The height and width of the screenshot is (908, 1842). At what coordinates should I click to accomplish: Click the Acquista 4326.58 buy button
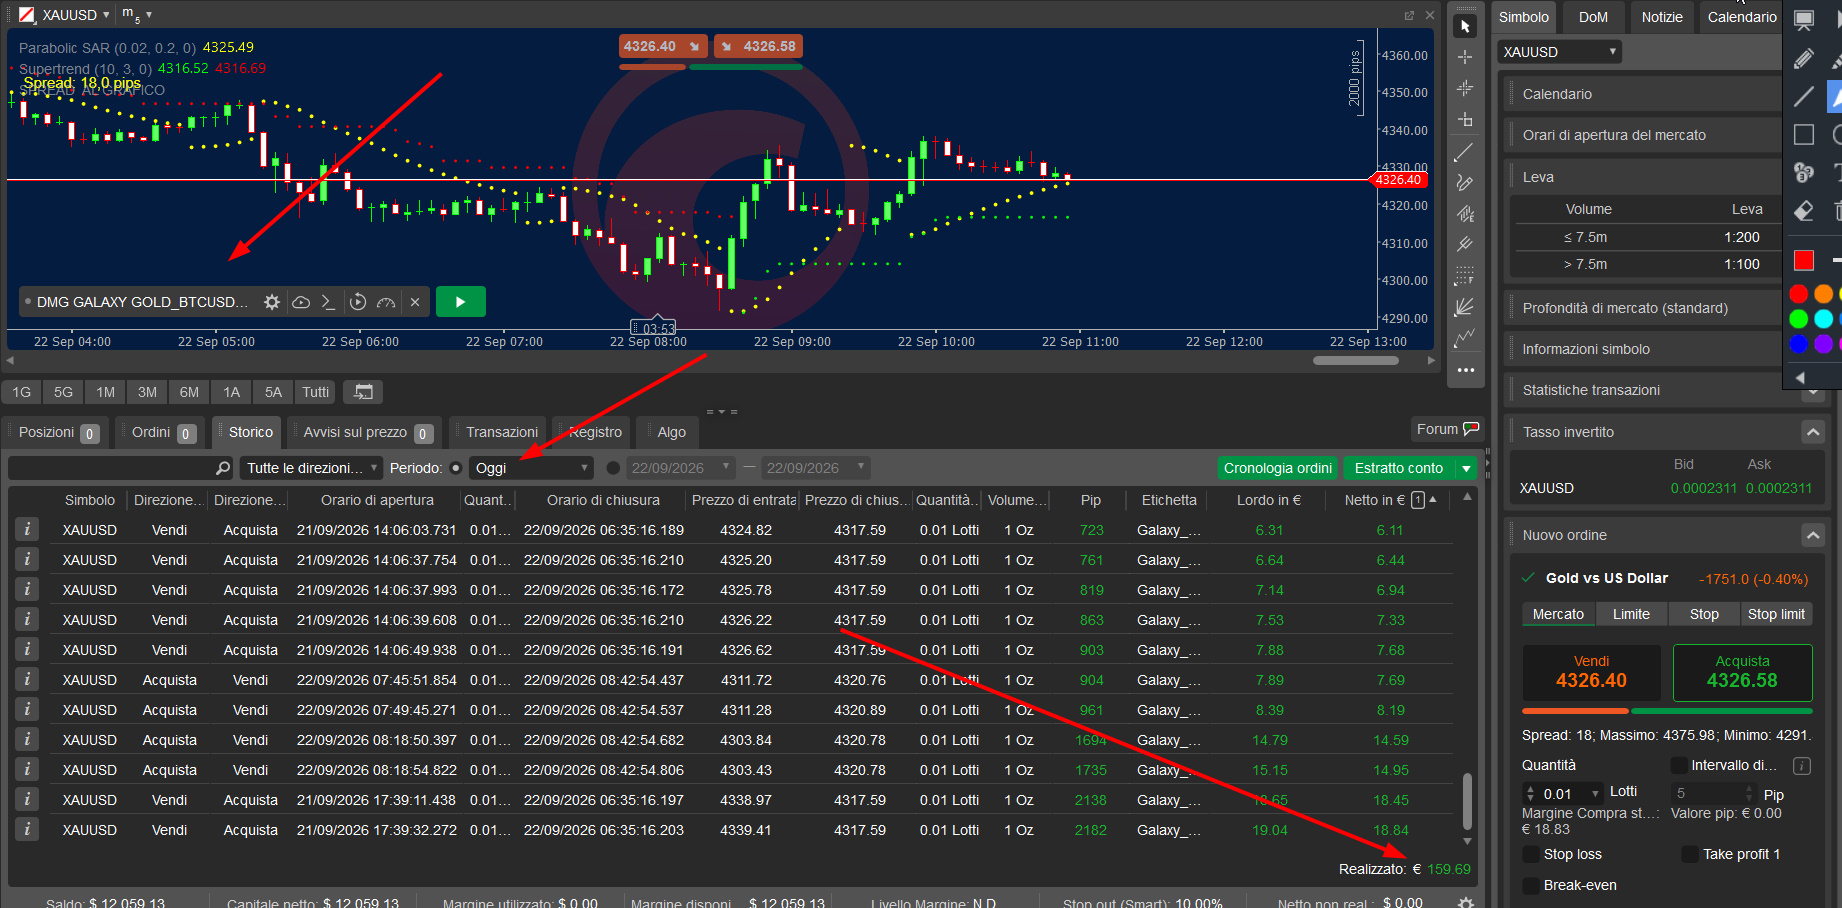pyautogui.click(x=1742, y=672)
